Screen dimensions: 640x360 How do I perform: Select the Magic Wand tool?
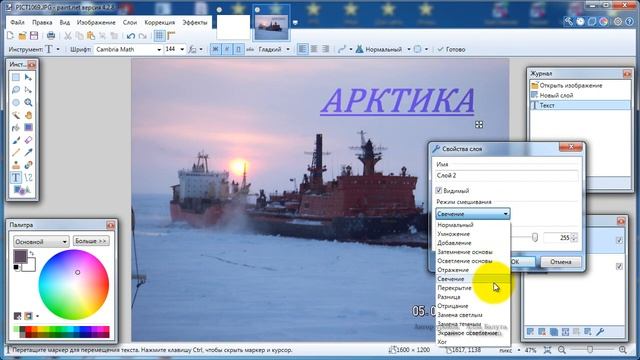pos(16,115)
